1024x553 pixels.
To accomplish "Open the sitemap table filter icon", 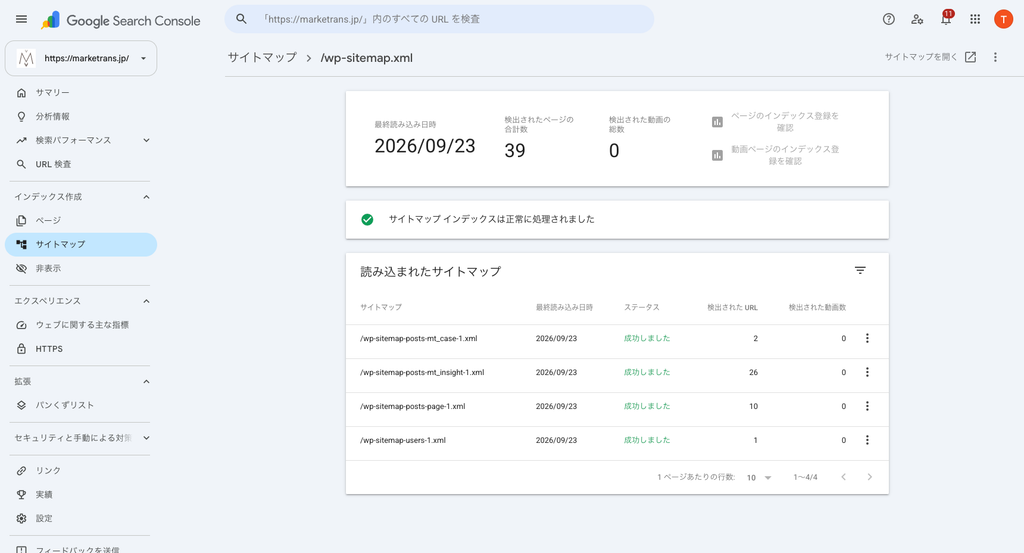I will point(860,270).
